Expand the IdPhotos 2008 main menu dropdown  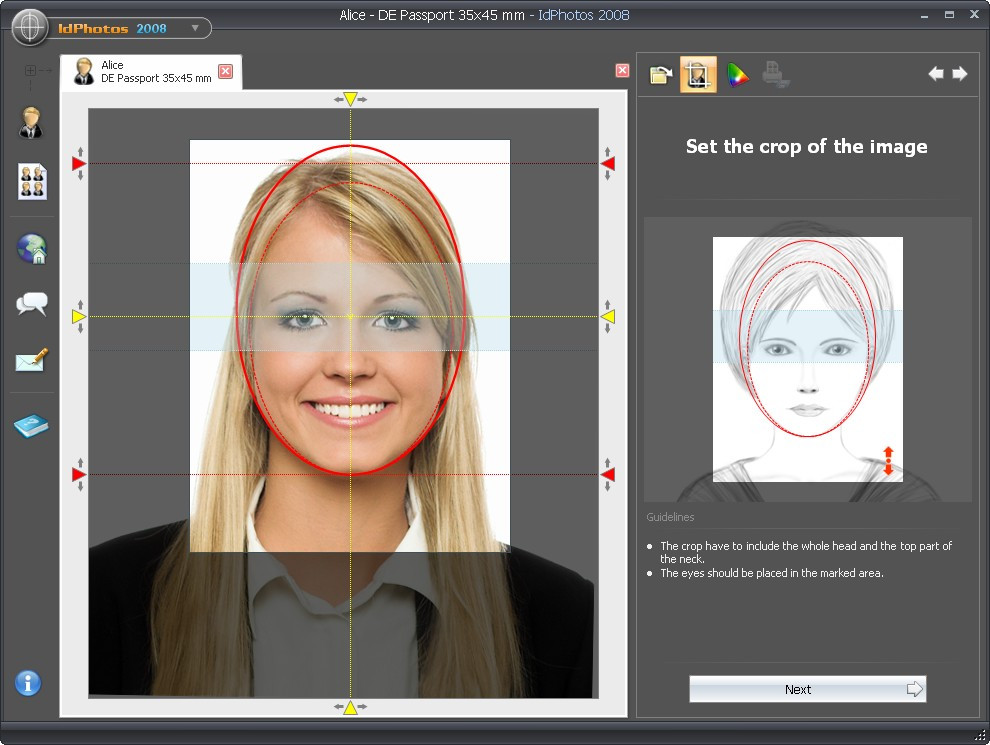click(195, 28)
